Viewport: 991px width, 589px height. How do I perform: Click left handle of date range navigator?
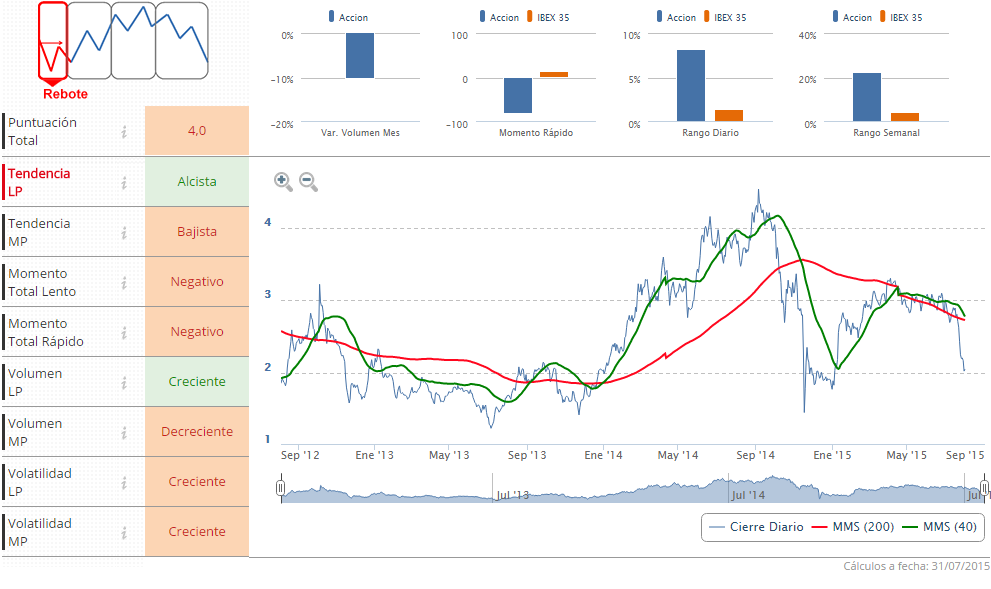[x=281, y=488]
